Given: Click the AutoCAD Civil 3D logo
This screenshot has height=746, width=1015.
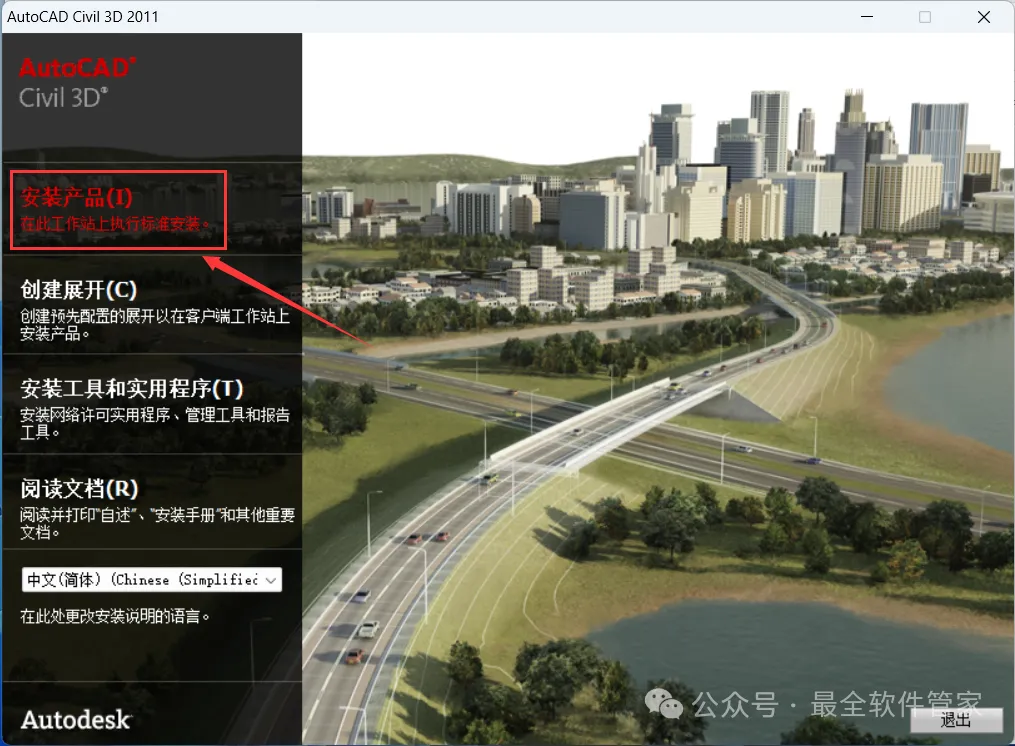Looking at the screenshot, I should [x=78, y=83].
